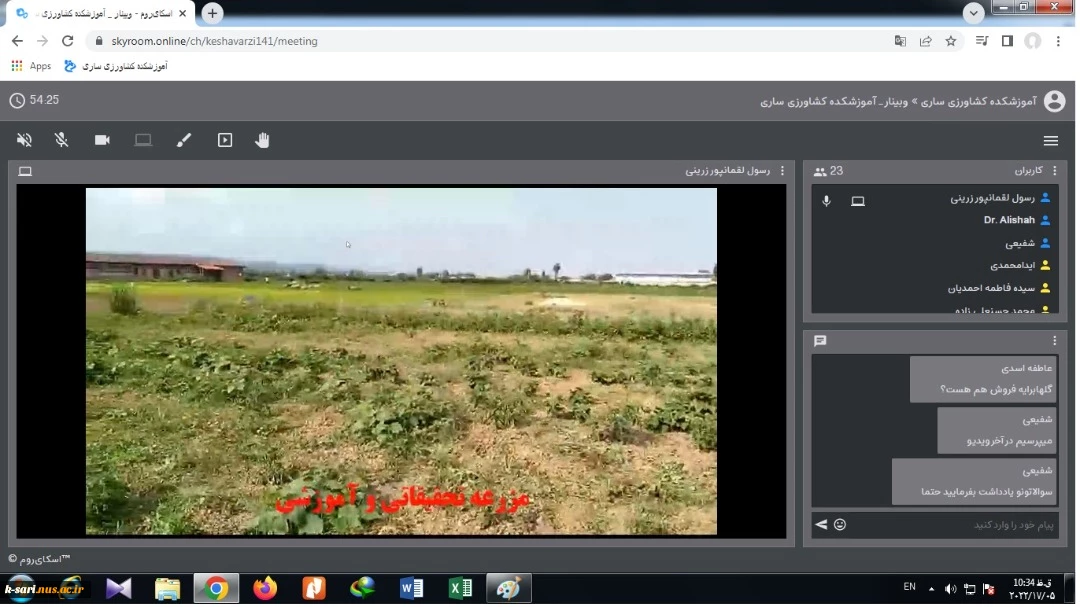The image size is (1080, 607).
Task: Reload the Skyroom page
Action: (x=68, y=41)
